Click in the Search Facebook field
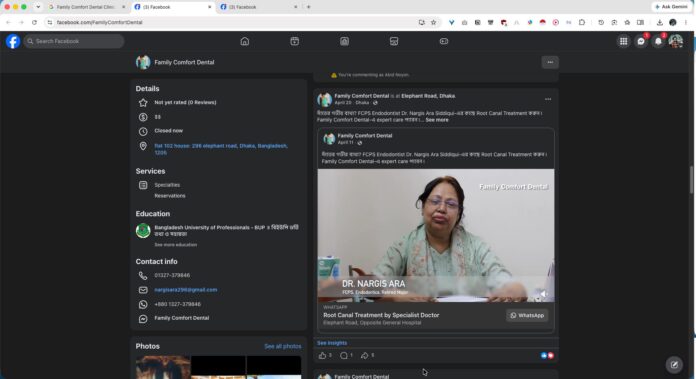Screen dimensions: 696x379 74,41
